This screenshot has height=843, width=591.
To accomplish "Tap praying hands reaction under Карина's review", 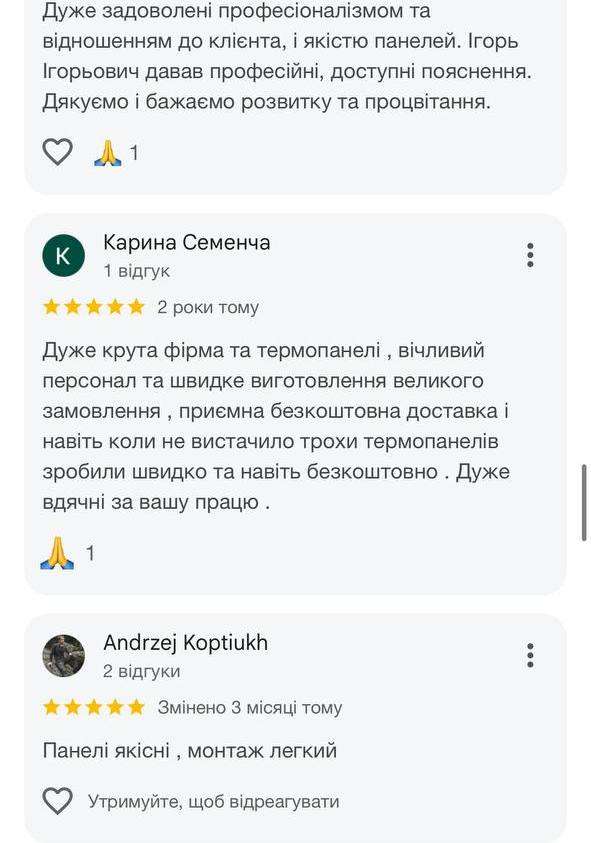I will (58, 553).
